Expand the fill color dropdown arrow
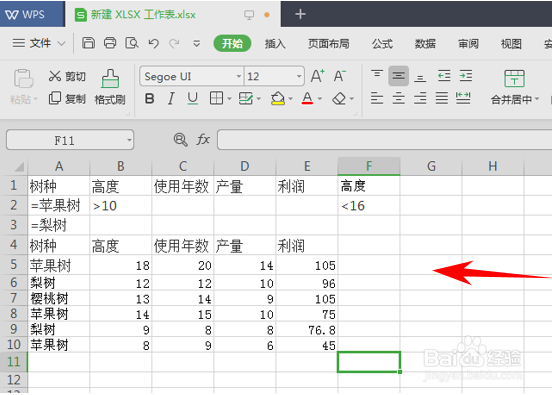The height and width of the screenshot is (395, 552). point(291,99)
